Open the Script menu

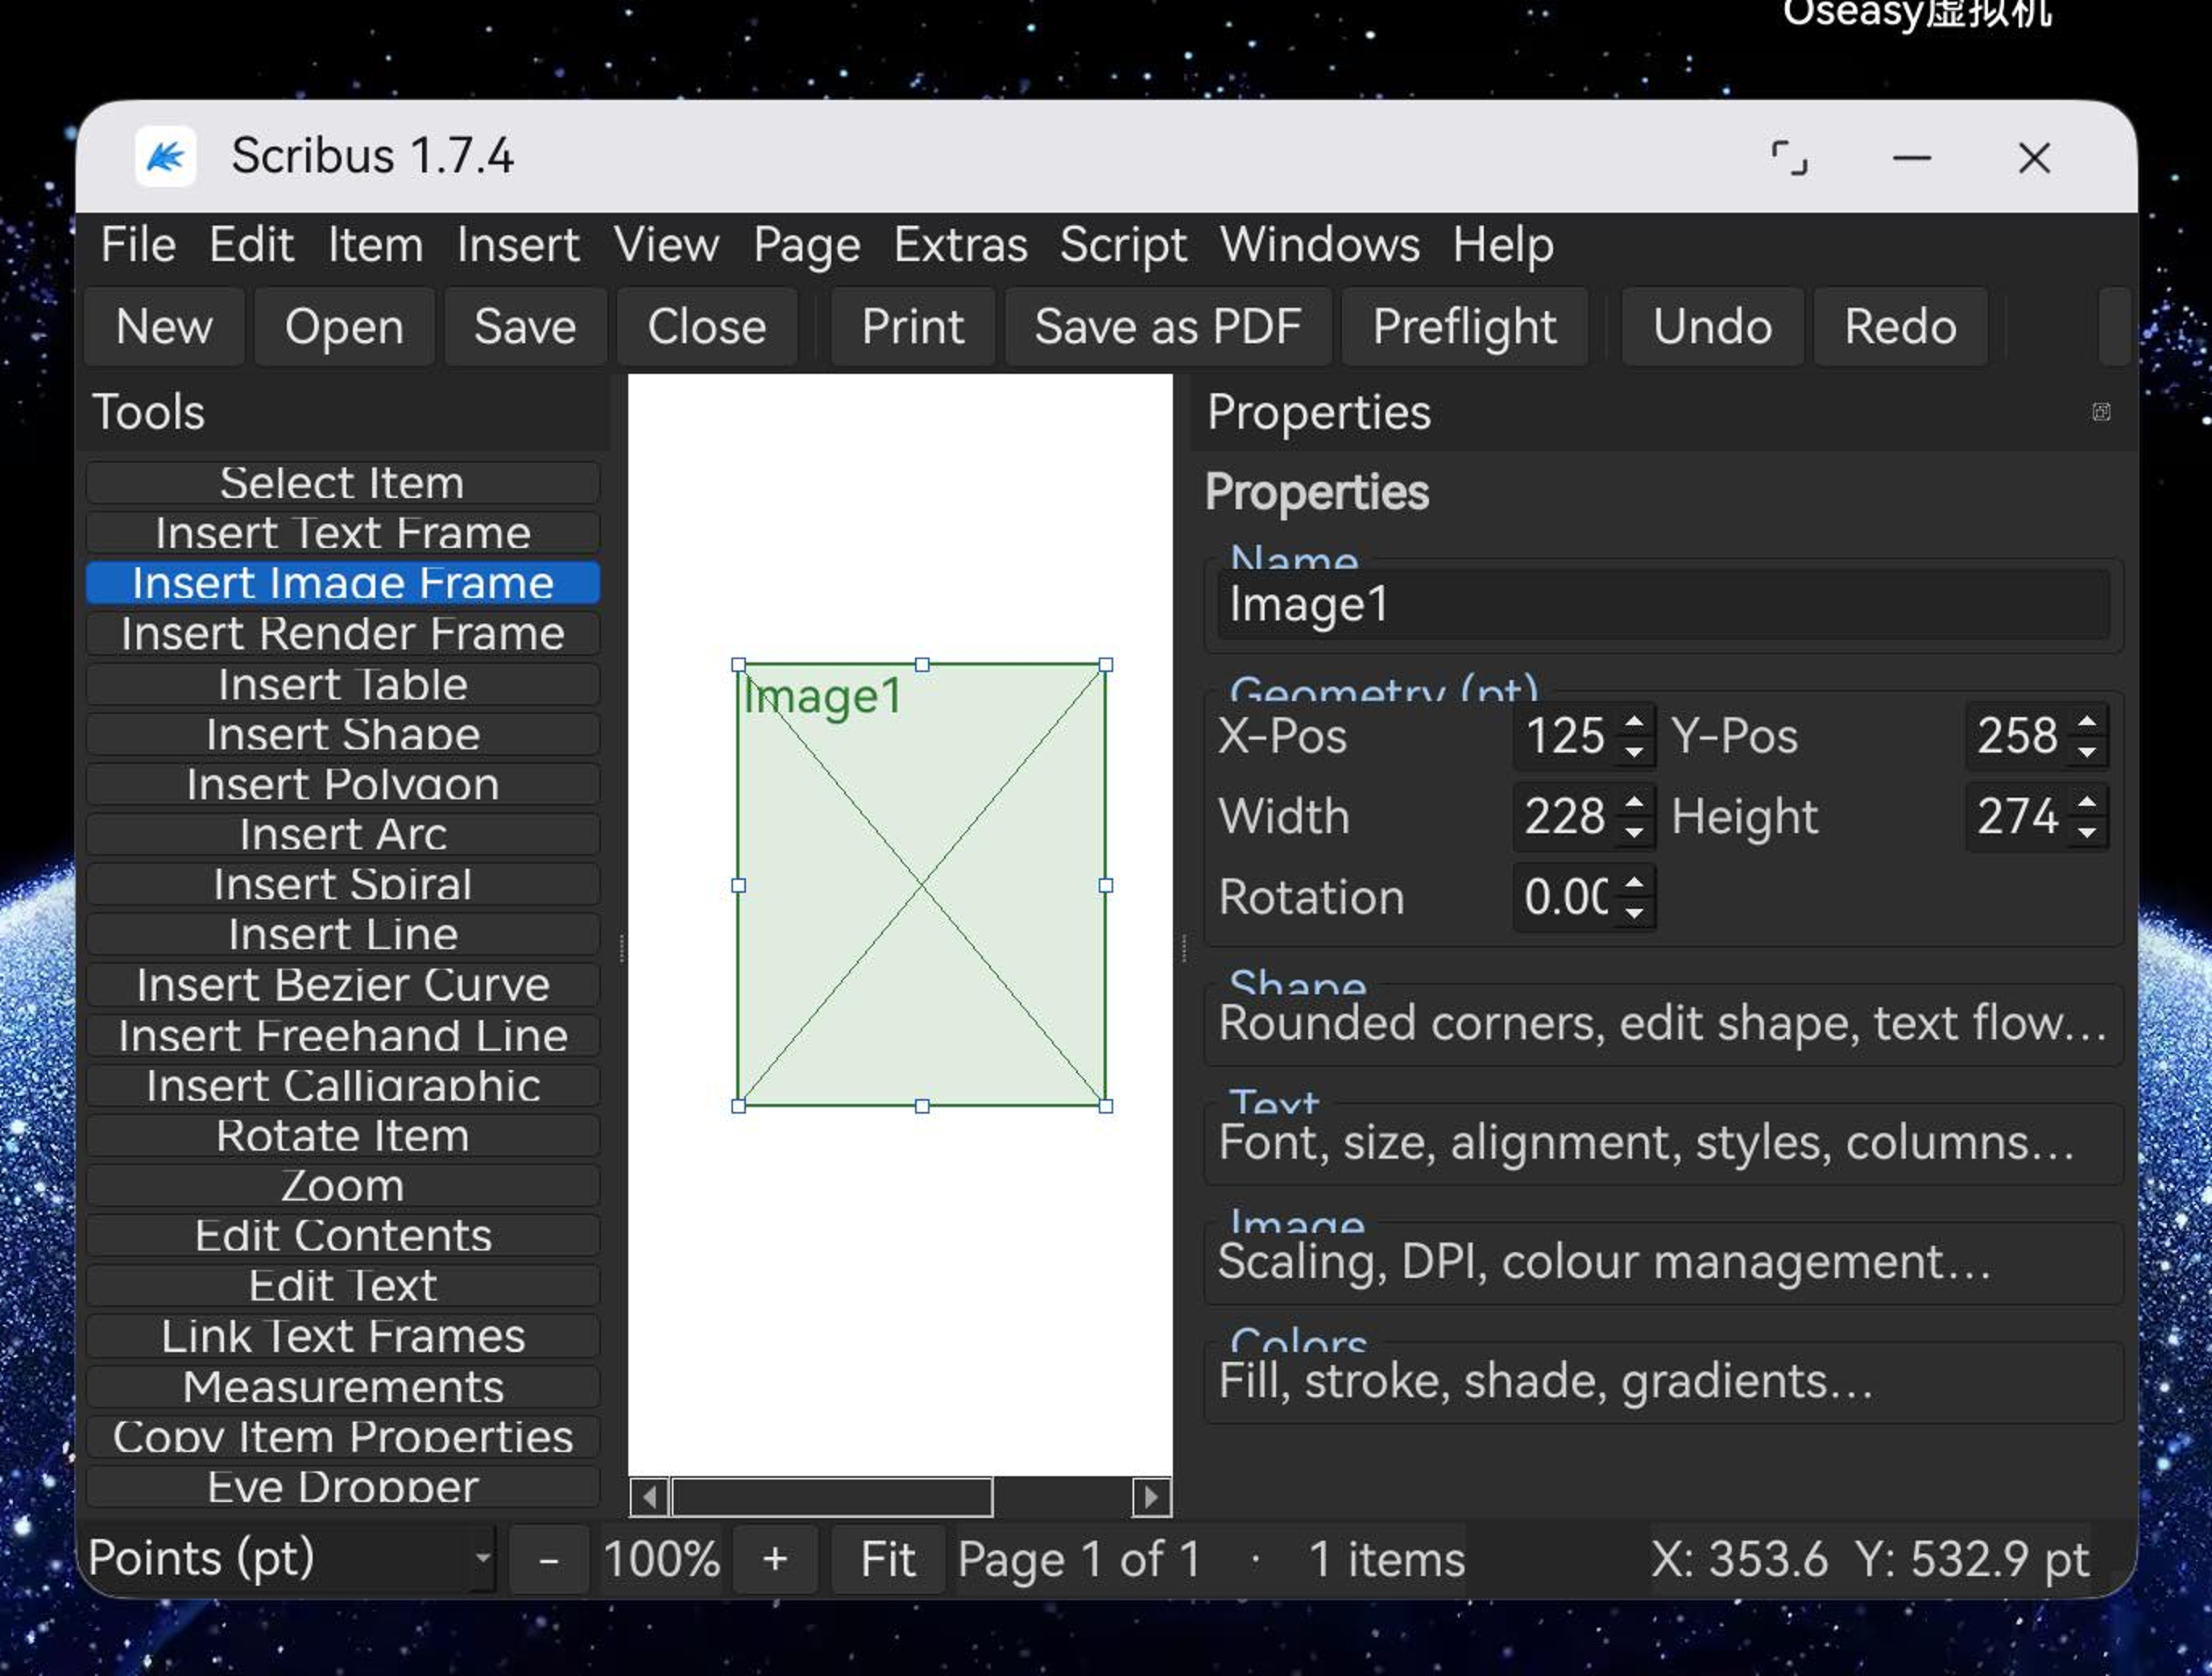click(1123, 245)
